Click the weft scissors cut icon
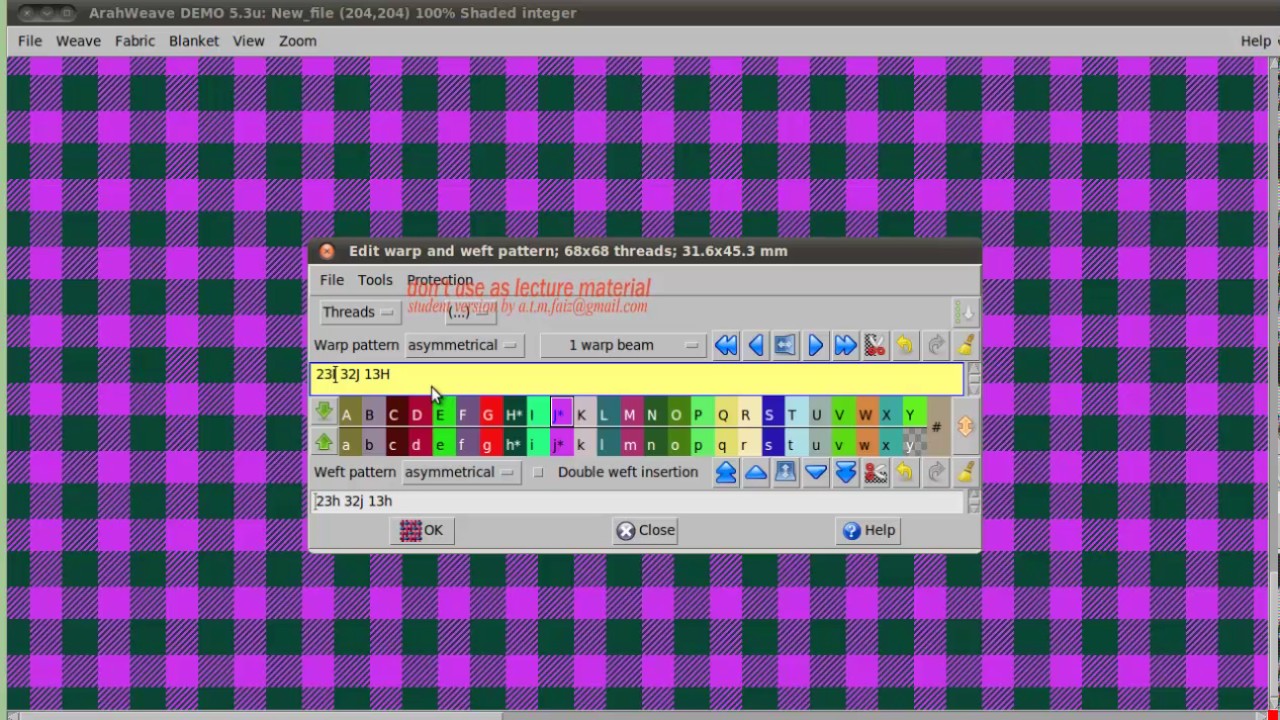The width and height of the screenshot is (1280, 720). [875, 472]
